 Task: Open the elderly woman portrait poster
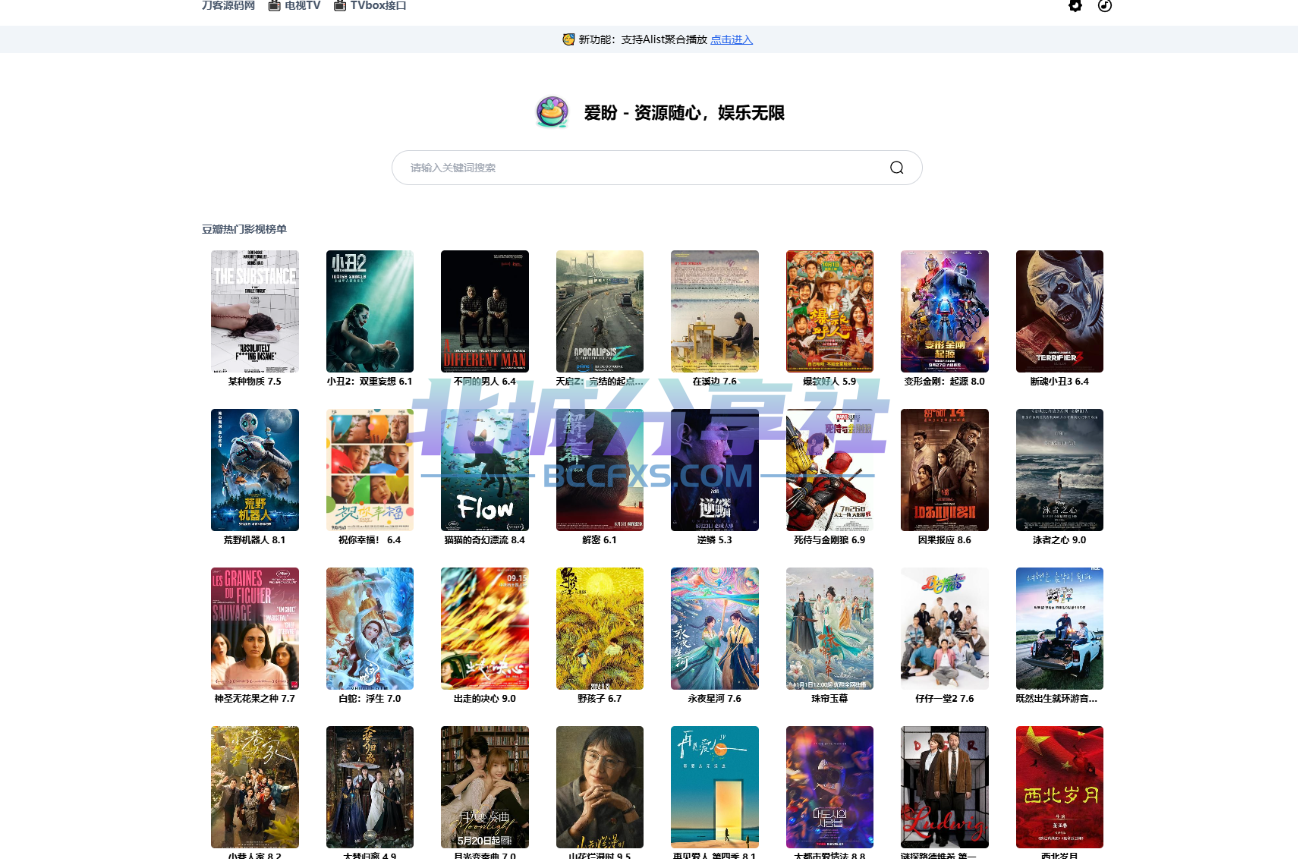[x=600, y=787]
